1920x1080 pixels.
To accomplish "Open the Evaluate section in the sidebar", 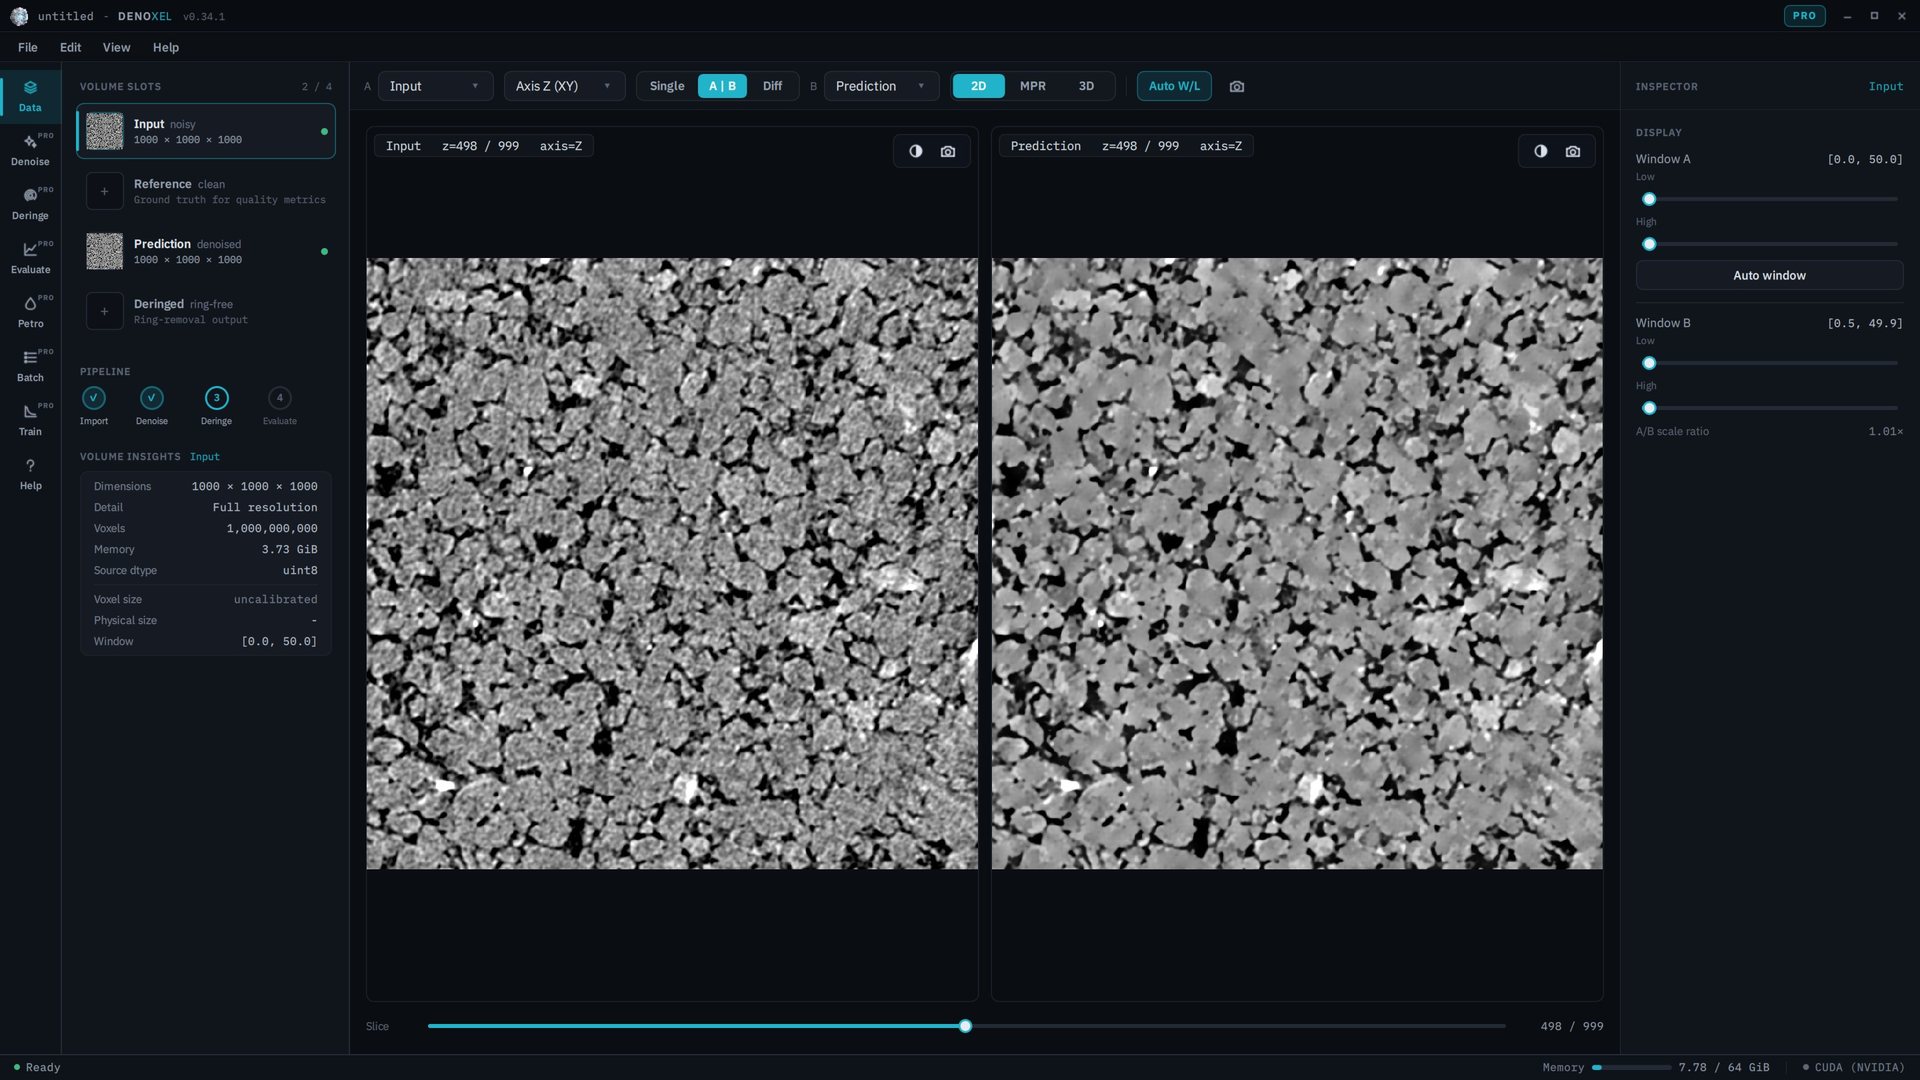I will click(x=30, y=258).
